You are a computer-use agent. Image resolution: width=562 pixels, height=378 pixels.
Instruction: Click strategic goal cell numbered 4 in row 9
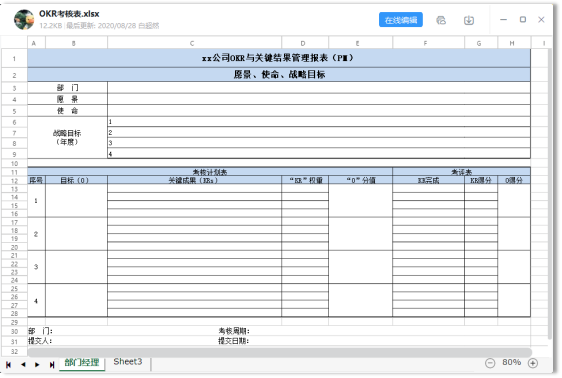tap(319, 154)
